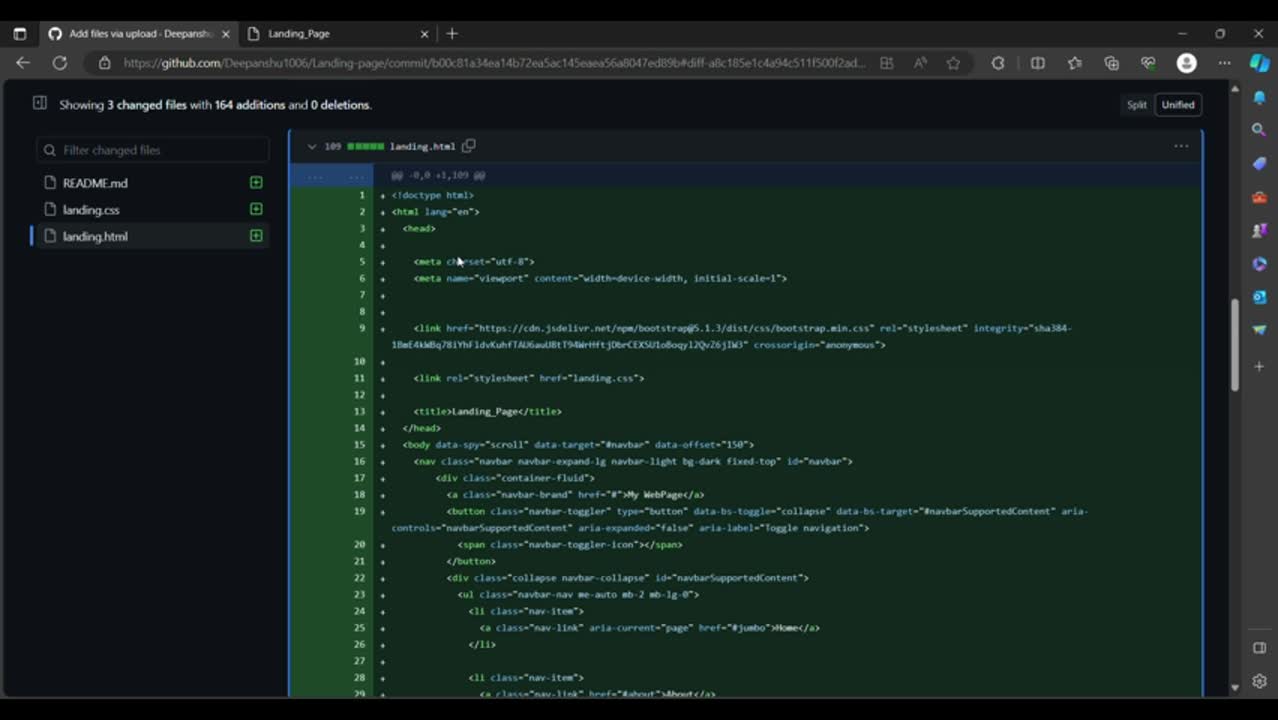
Task: Toggle the file tree panel icon
Action: tap(40, 103)
